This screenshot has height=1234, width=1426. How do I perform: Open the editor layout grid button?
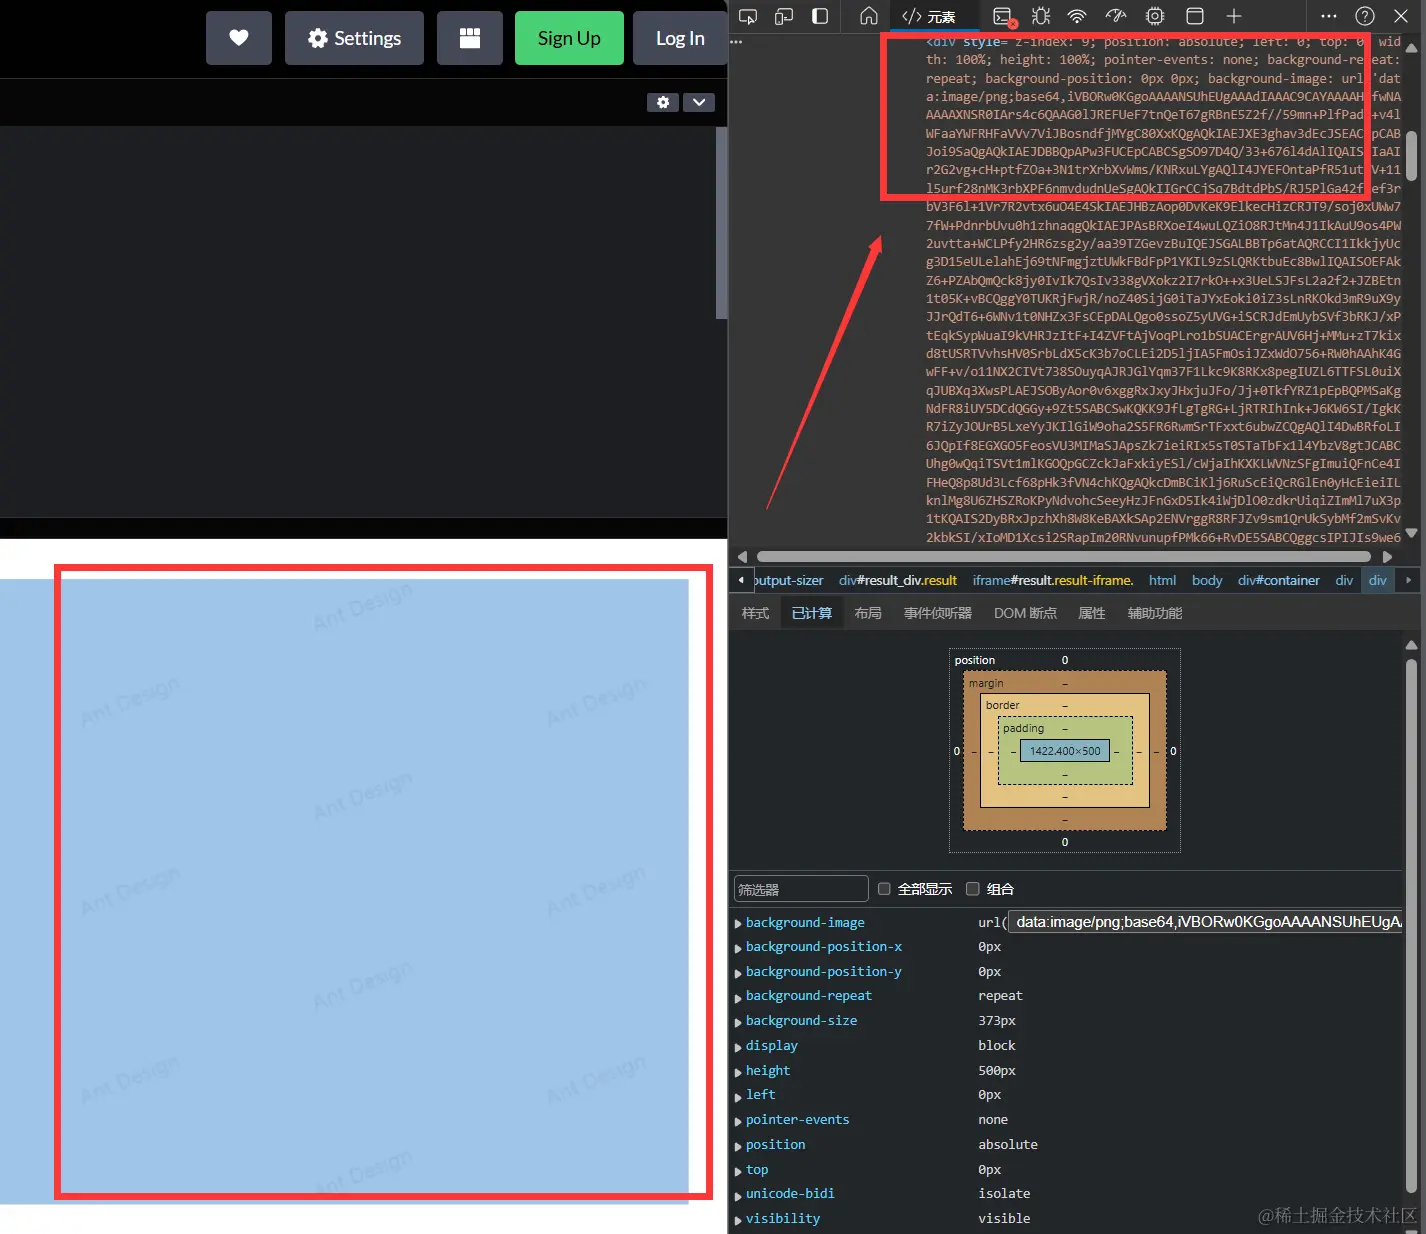pos(470,38)
